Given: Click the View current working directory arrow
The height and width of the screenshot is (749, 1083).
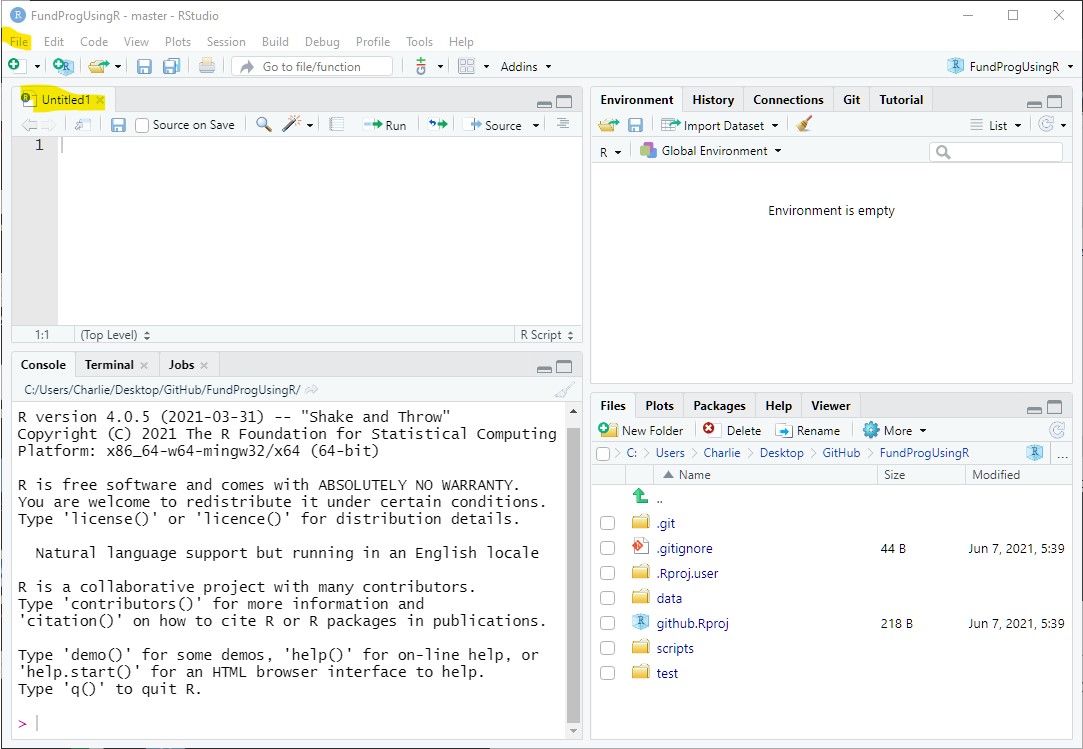Looking at the screenshot, I should click(x=312, y=390).
